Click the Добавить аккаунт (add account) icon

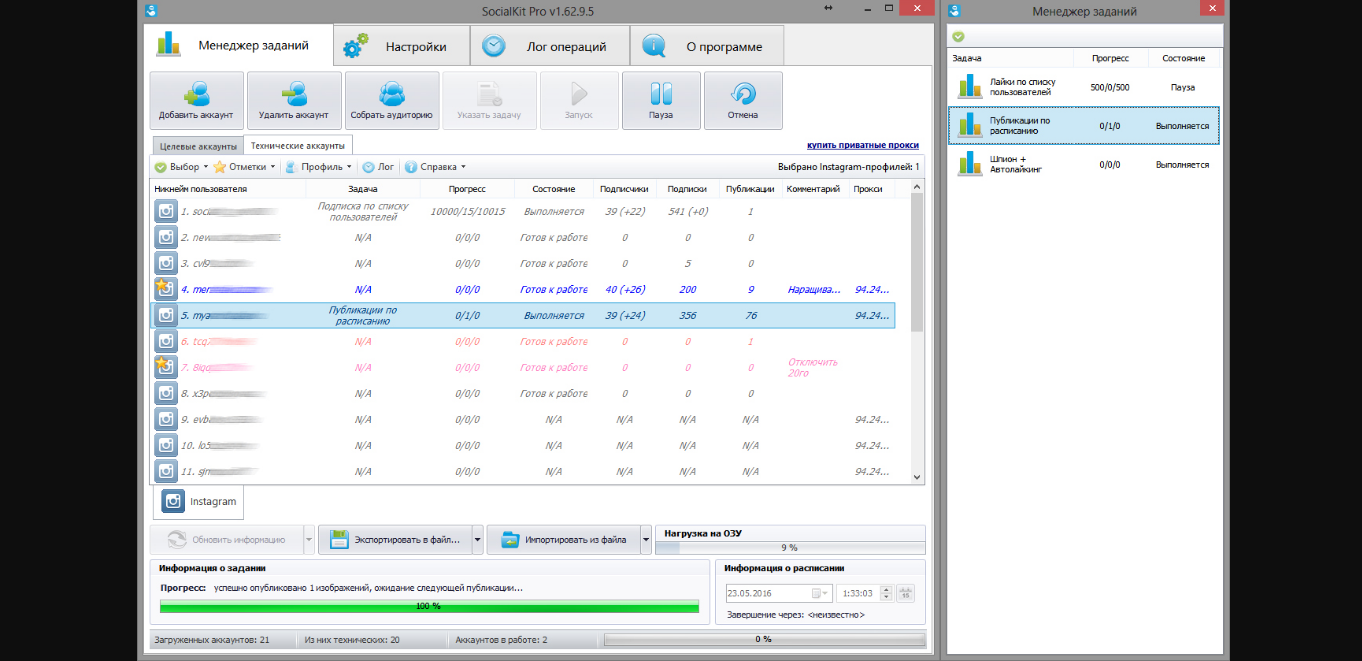(196, 94)
